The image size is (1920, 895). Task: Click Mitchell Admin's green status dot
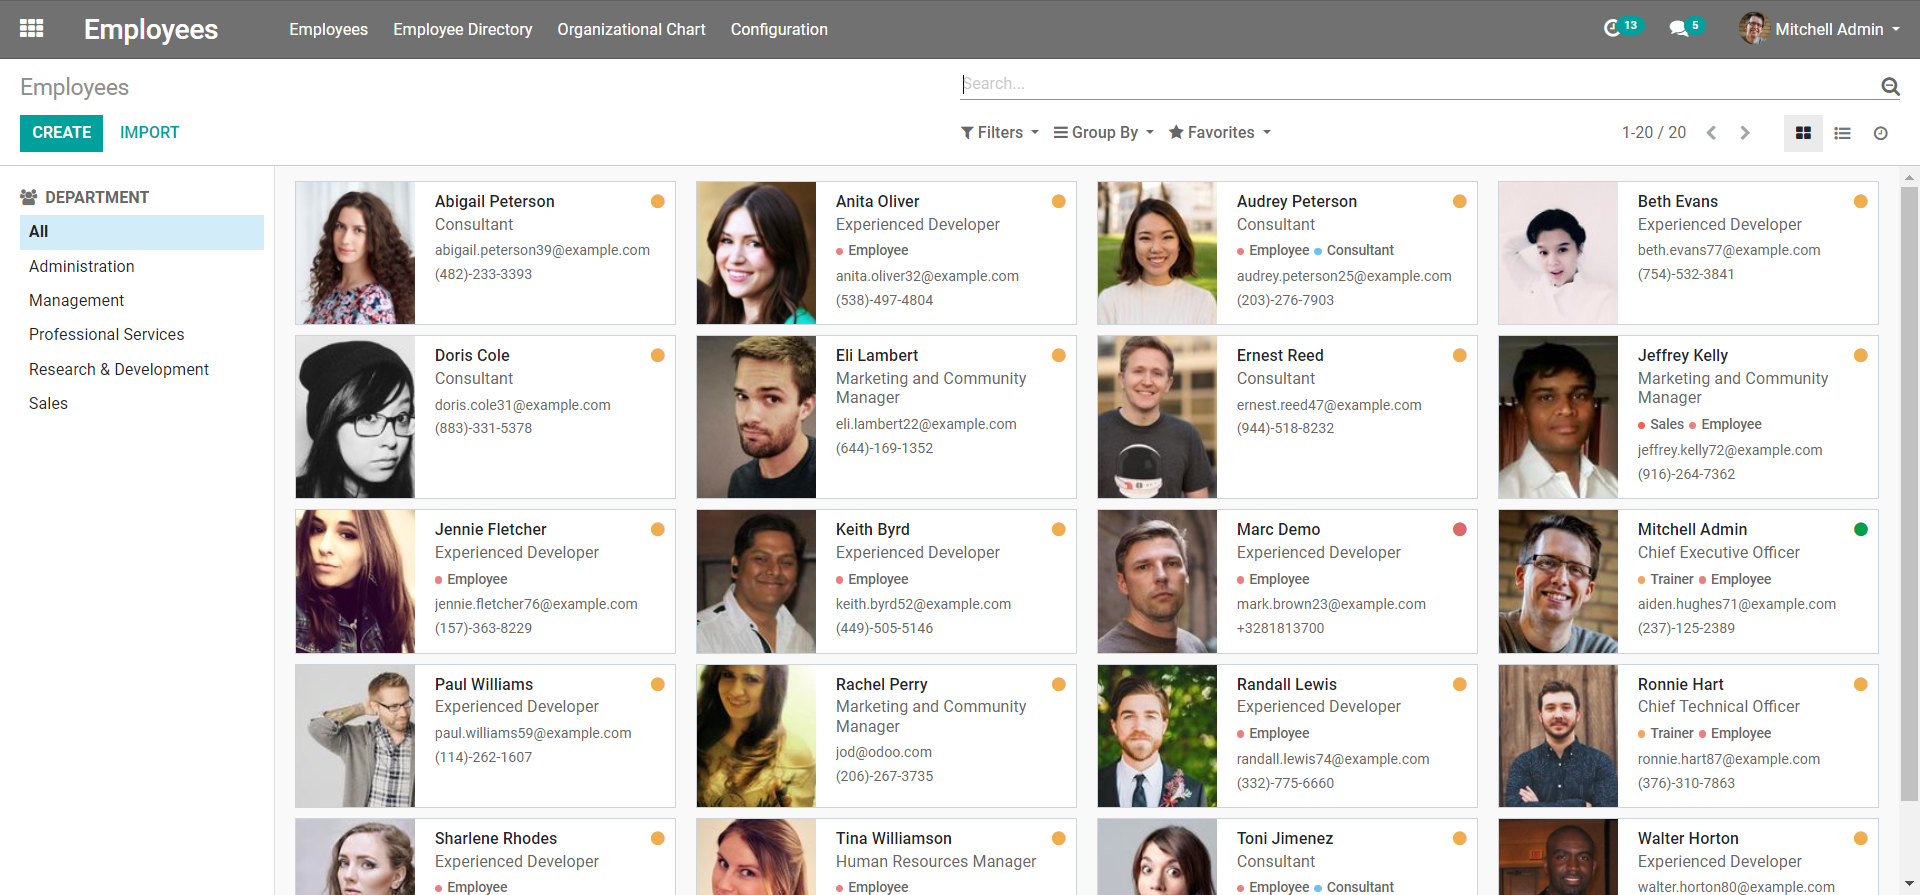click(x=1861, y=529)
